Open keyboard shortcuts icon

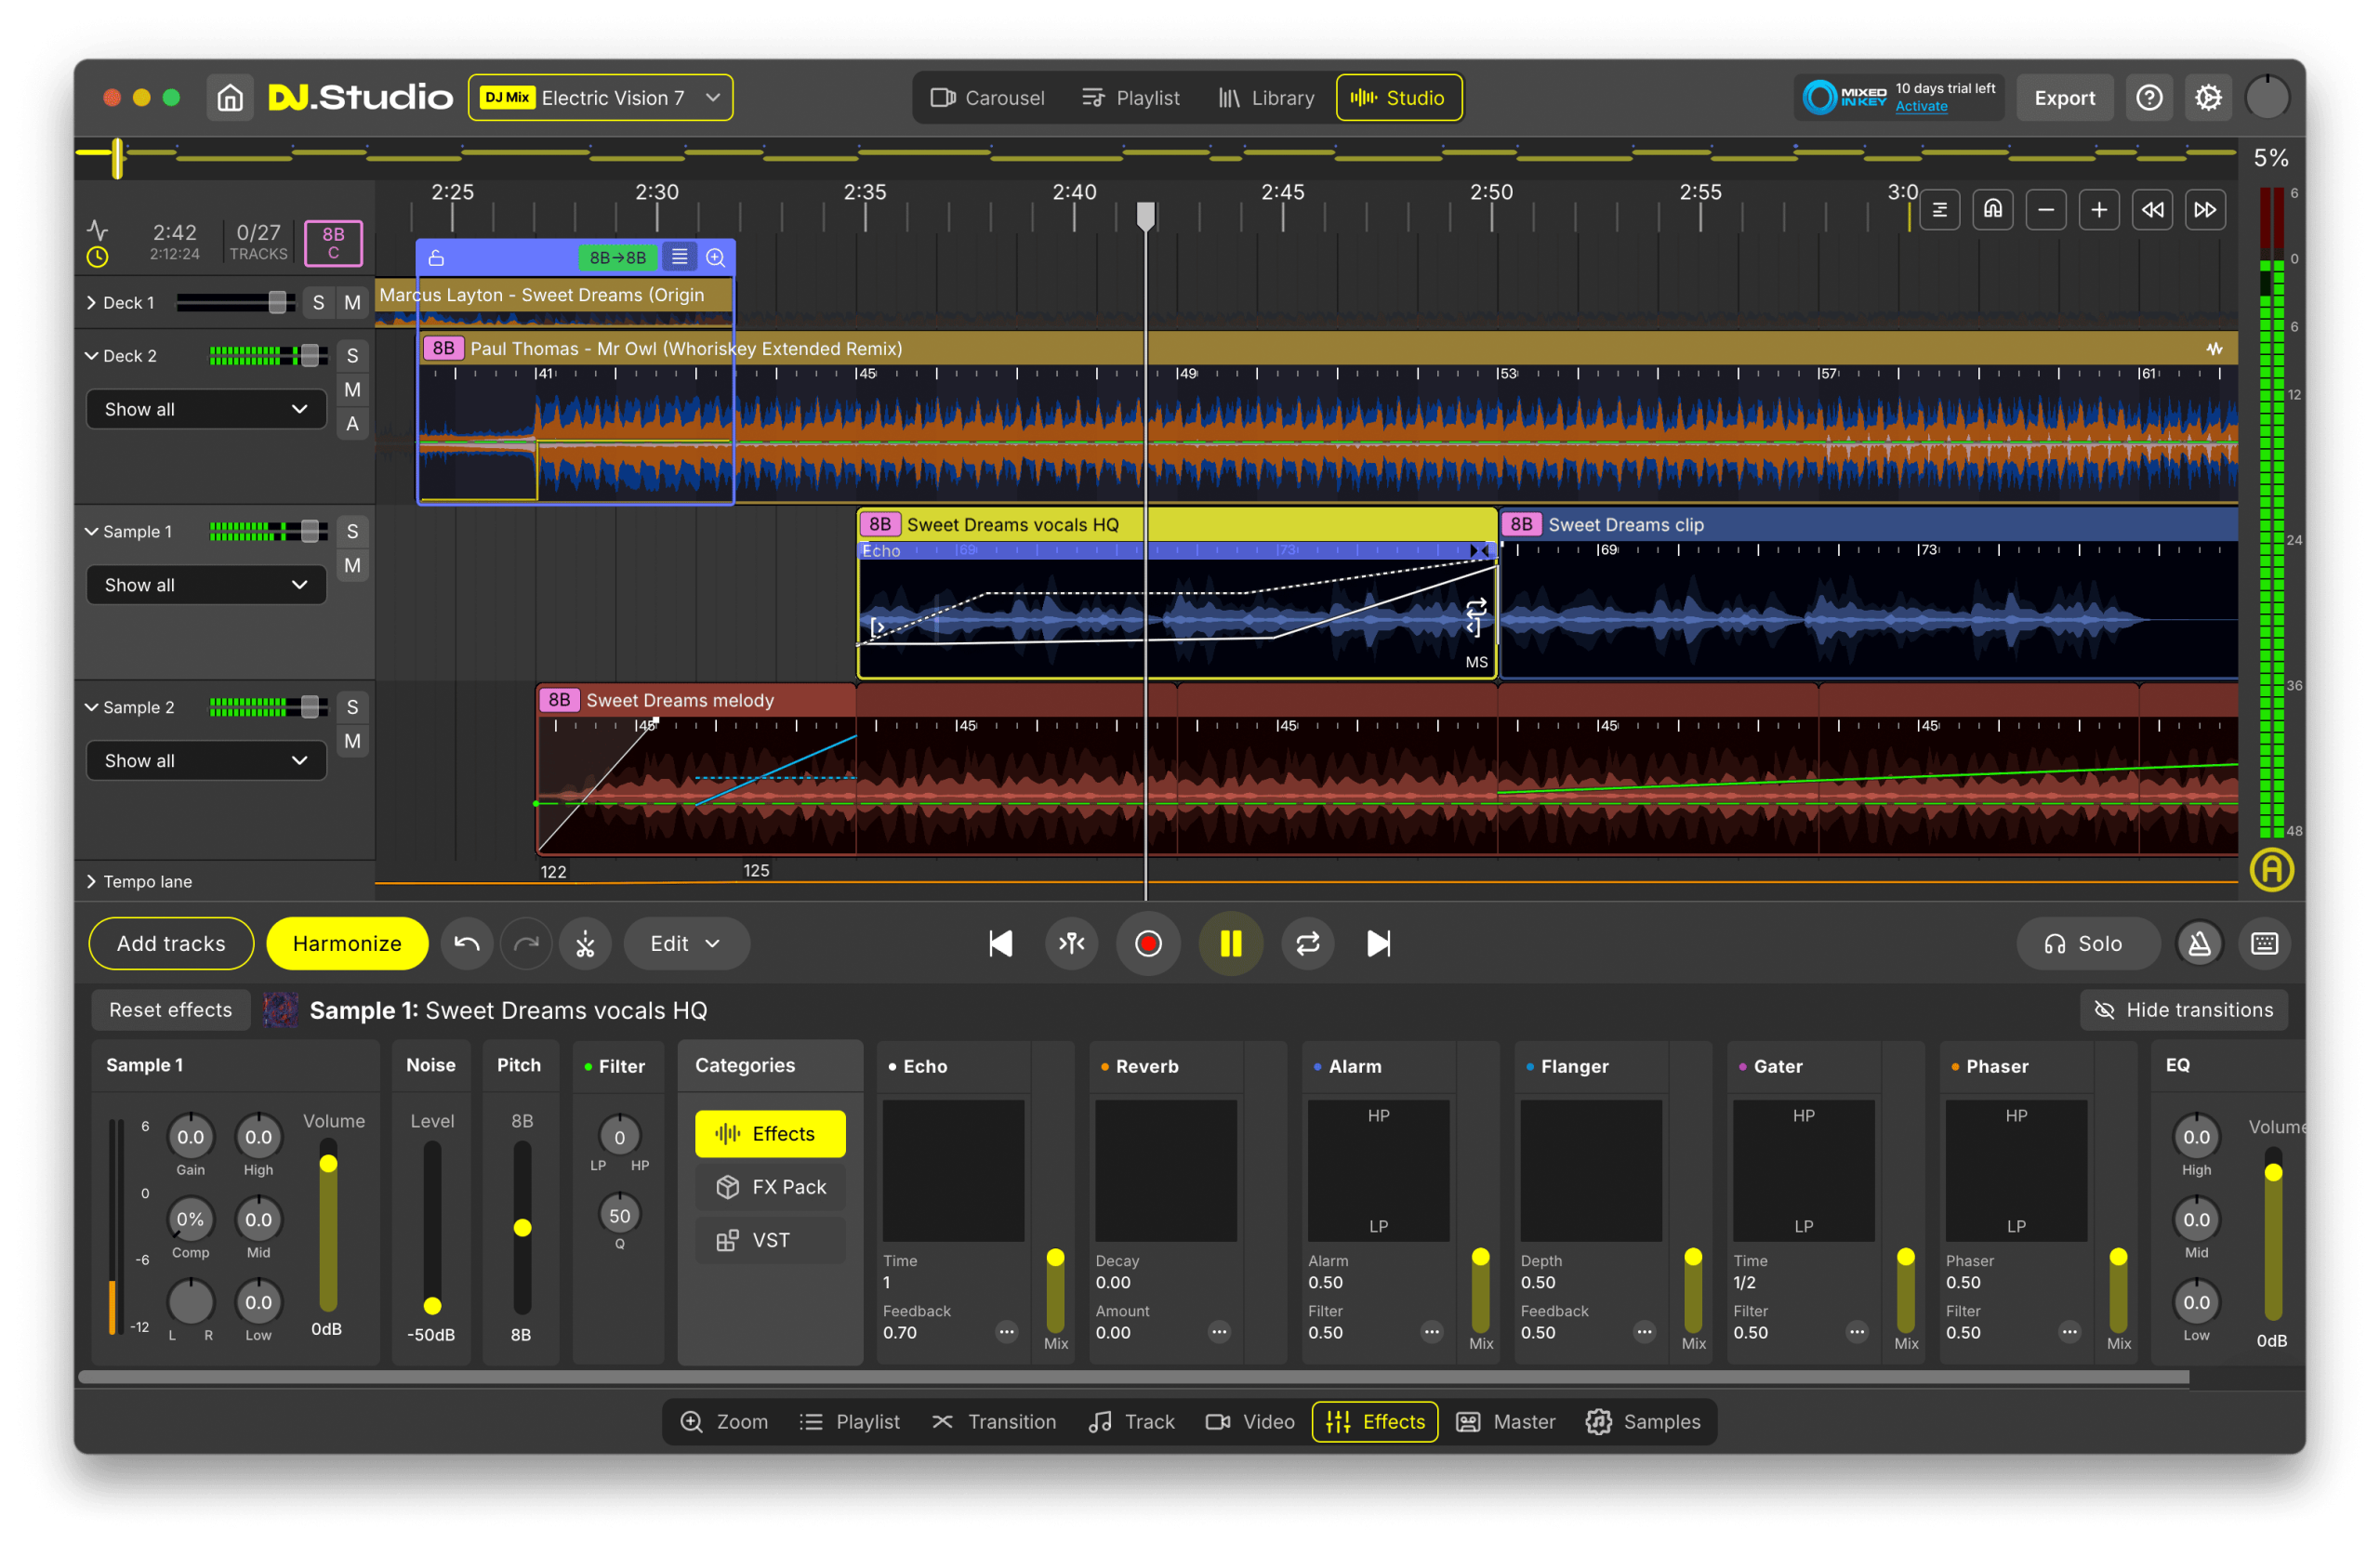[x=2264, y=943]
